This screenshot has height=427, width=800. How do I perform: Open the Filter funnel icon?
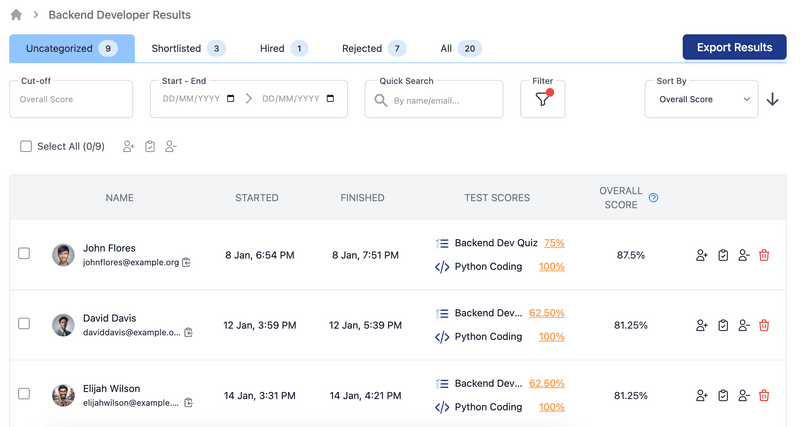(542, 99)
